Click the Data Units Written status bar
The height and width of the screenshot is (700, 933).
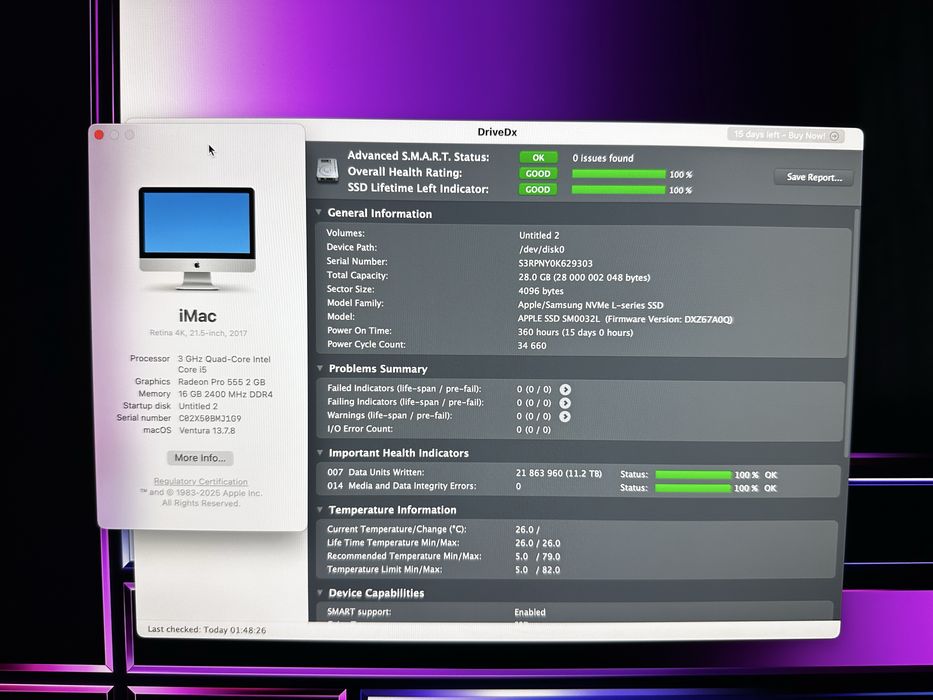pos(693,474)
